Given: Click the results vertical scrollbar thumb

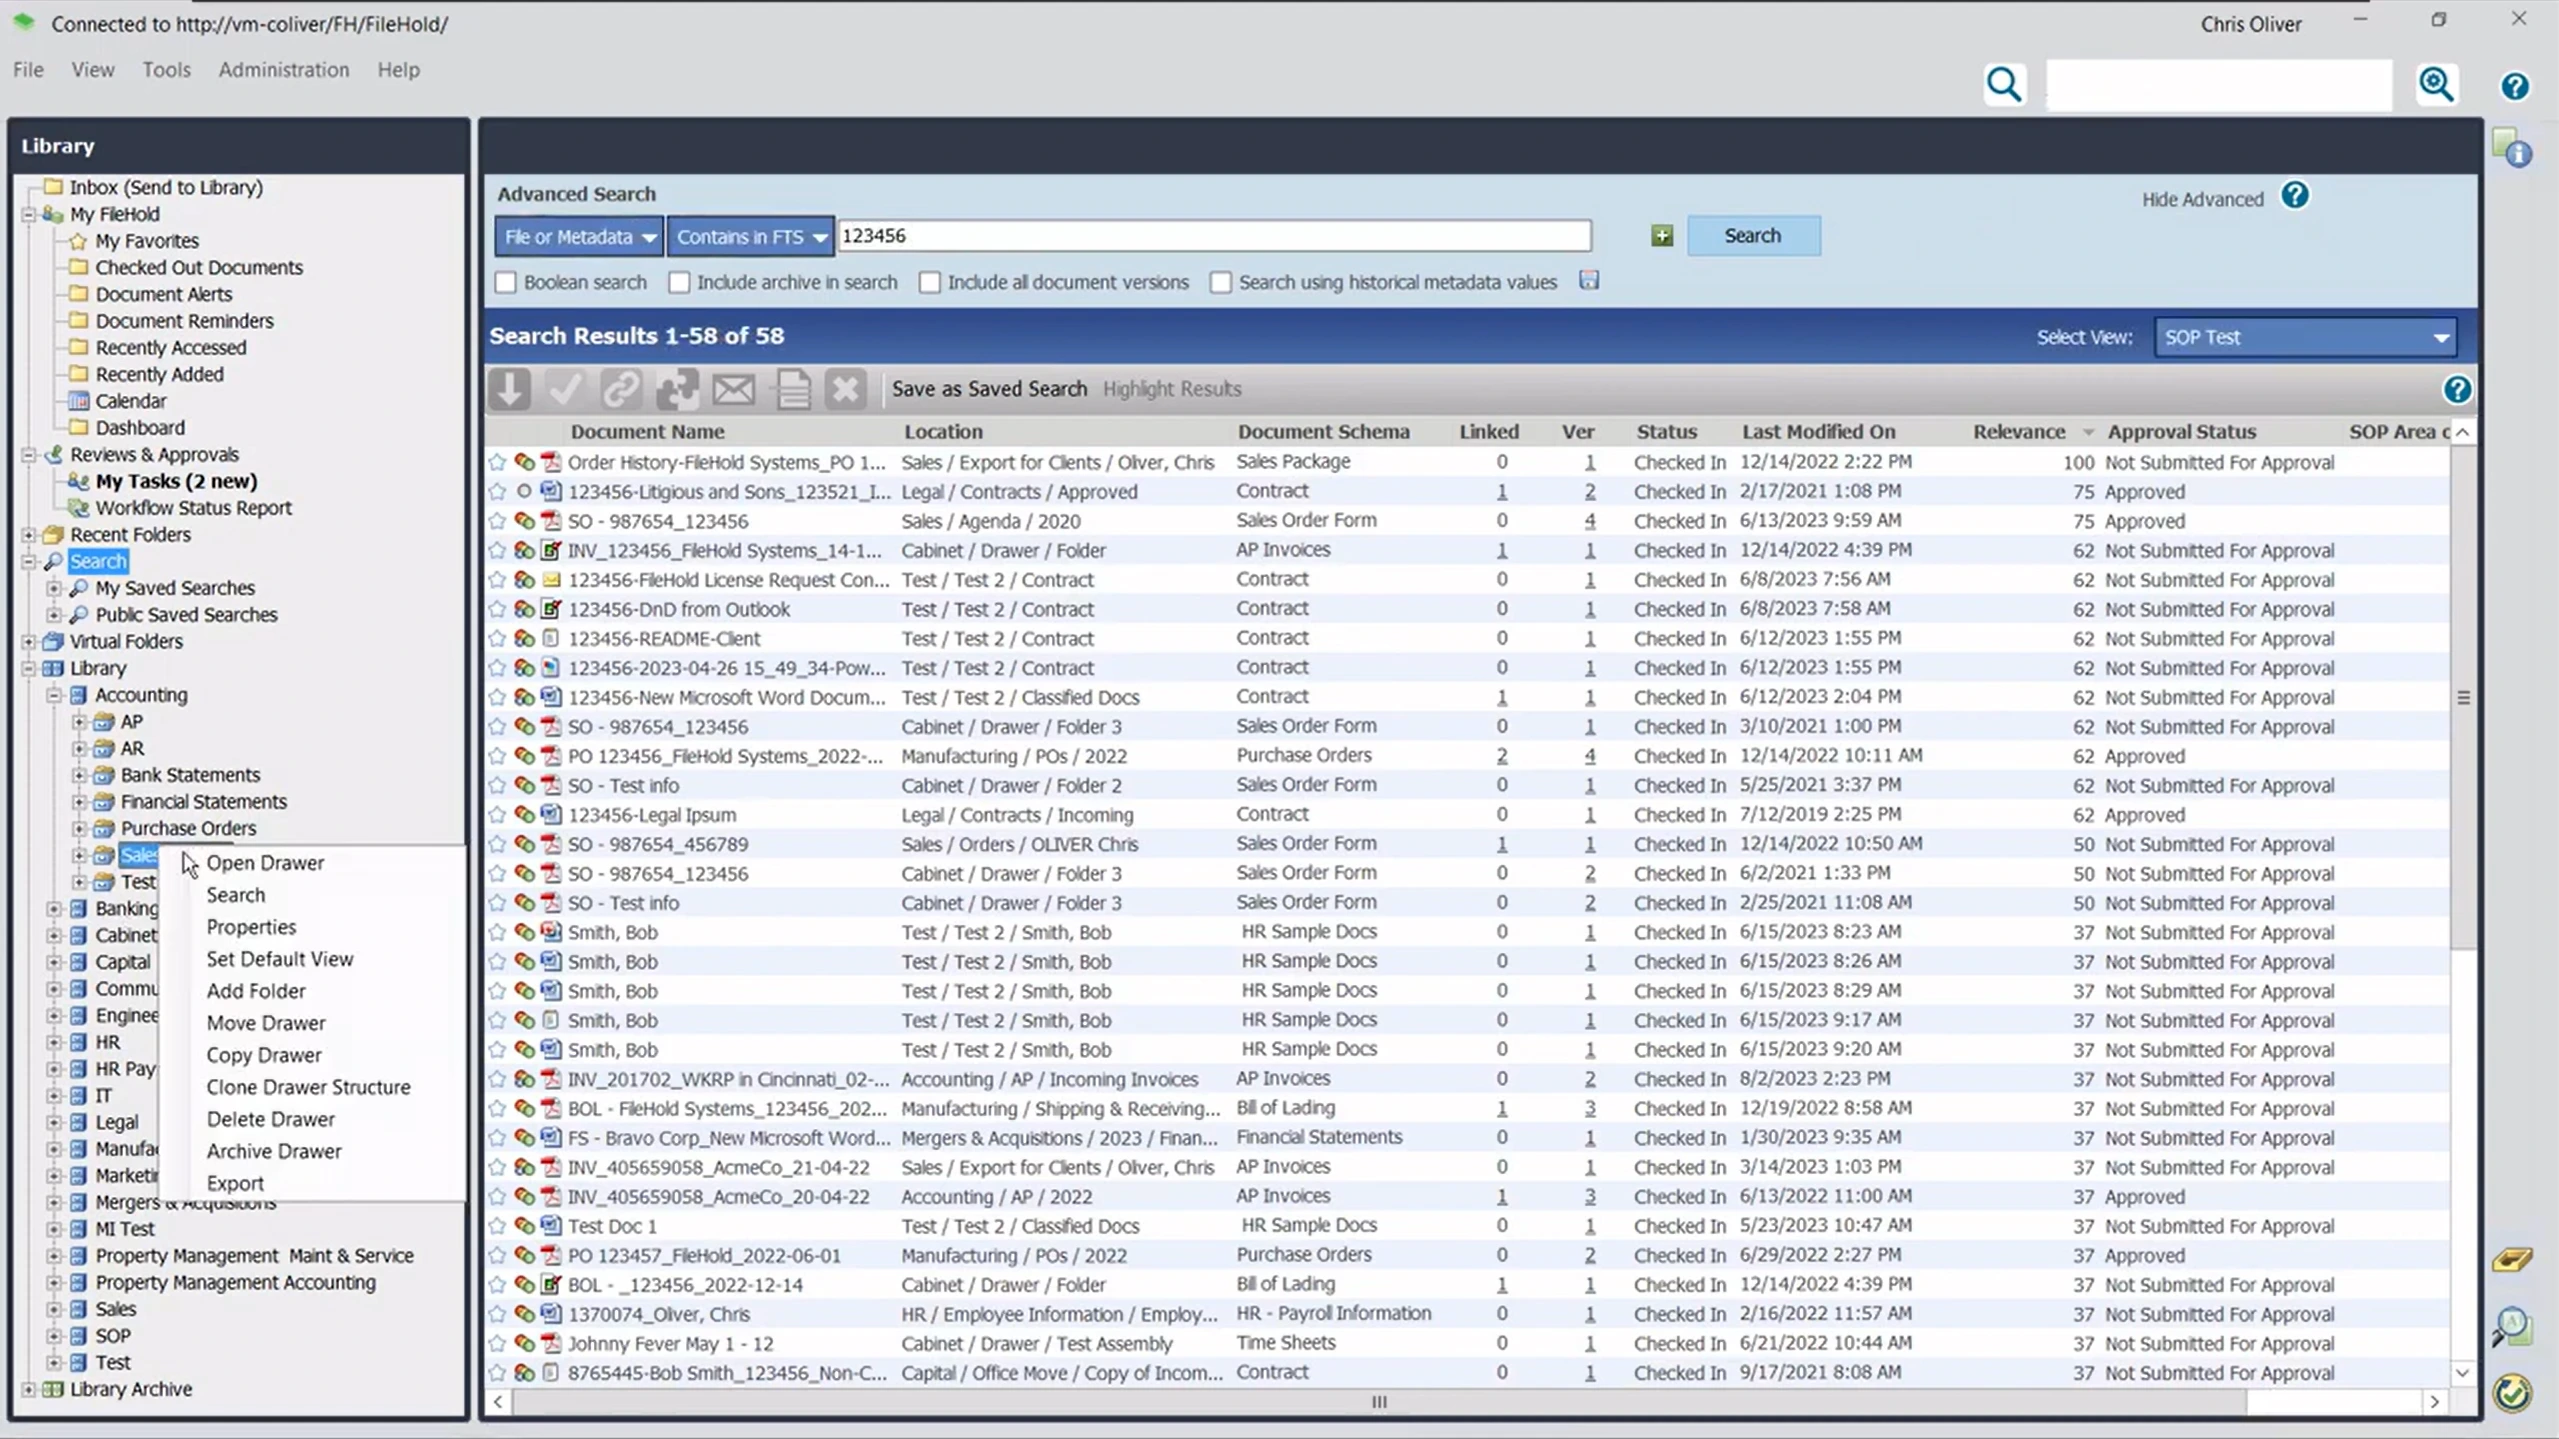Looking at the screenshot, I should point(2462,698).
